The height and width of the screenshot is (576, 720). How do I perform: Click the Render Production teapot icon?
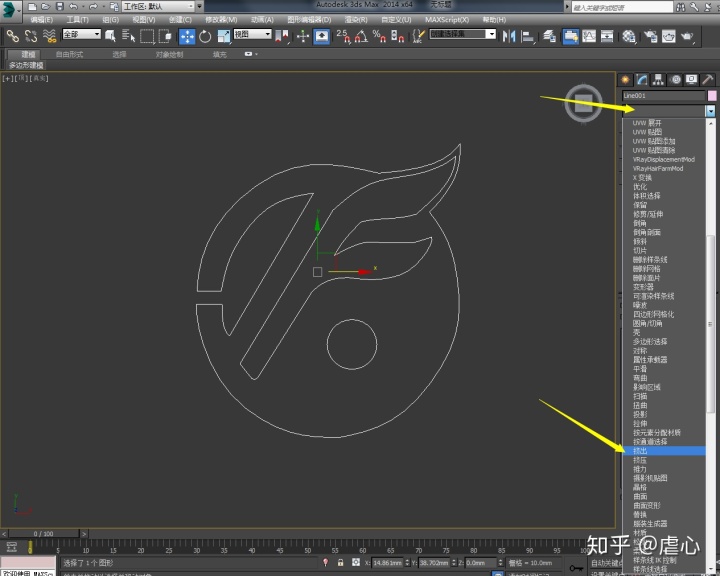point(687,36)
